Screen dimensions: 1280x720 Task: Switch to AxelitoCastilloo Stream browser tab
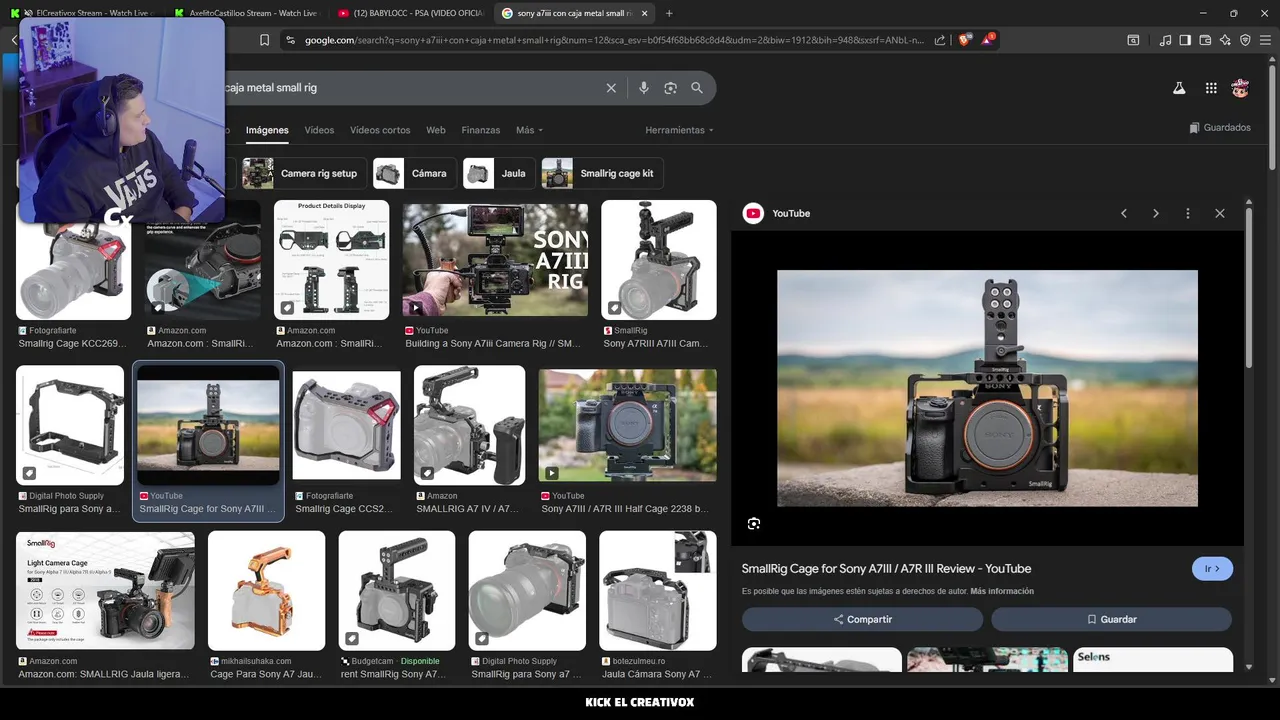[245, 13]
